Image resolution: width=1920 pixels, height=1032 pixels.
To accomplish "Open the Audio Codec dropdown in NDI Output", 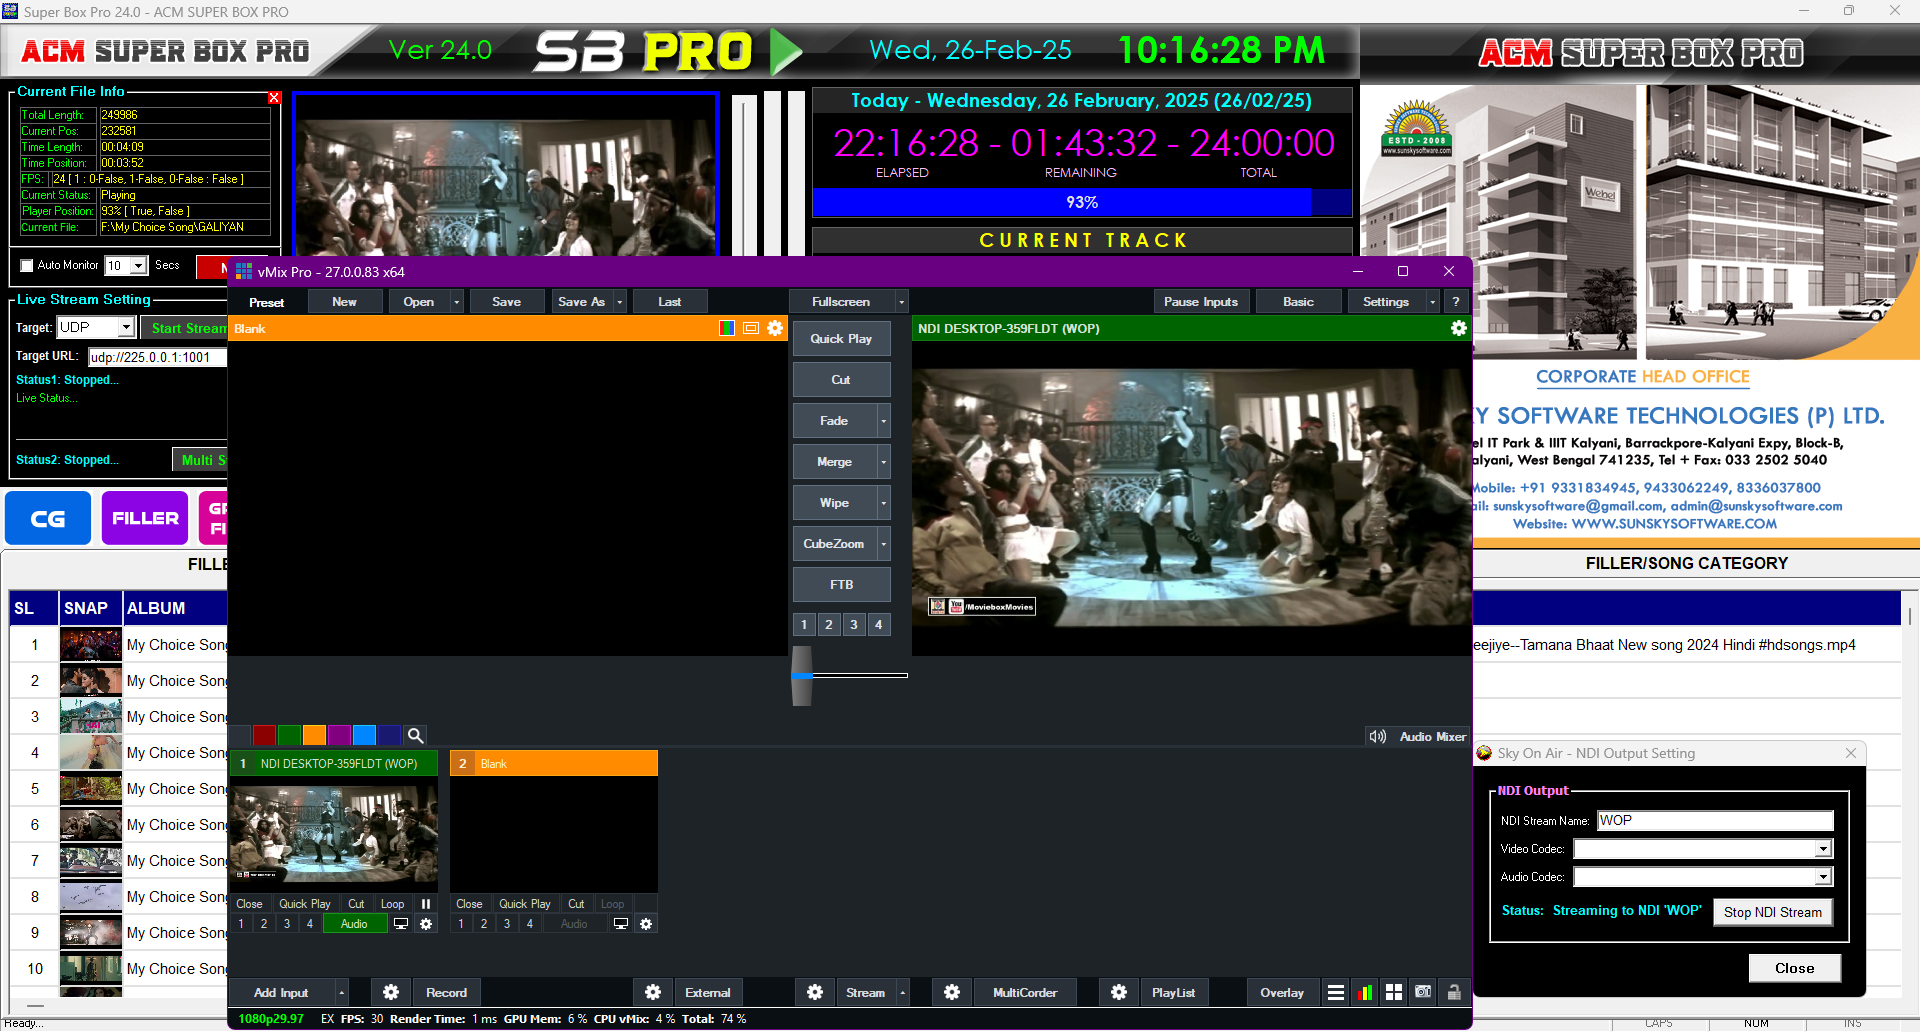I will tap(1823, 877).
